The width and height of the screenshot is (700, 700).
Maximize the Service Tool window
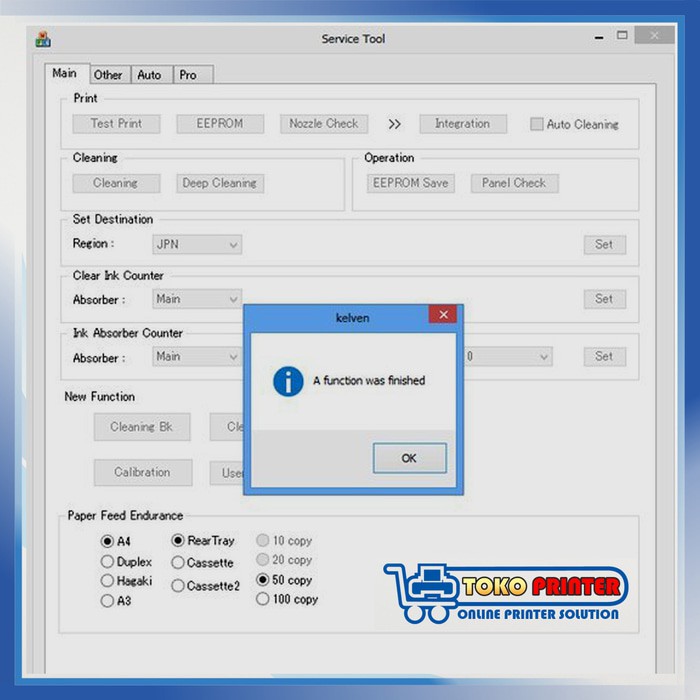622,35
